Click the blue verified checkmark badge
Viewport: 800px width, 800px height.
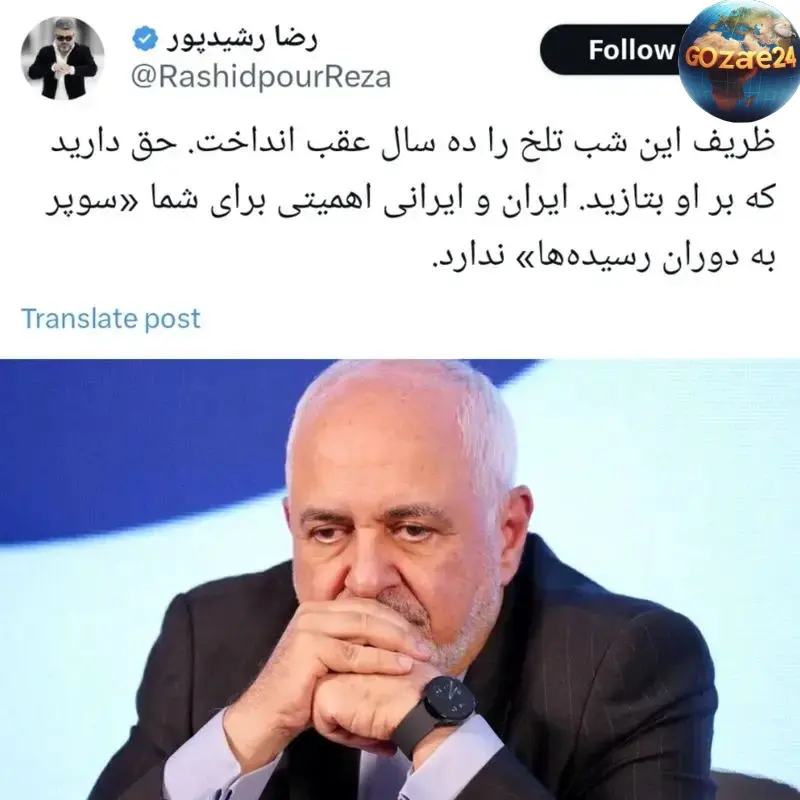tap(145, 39)
